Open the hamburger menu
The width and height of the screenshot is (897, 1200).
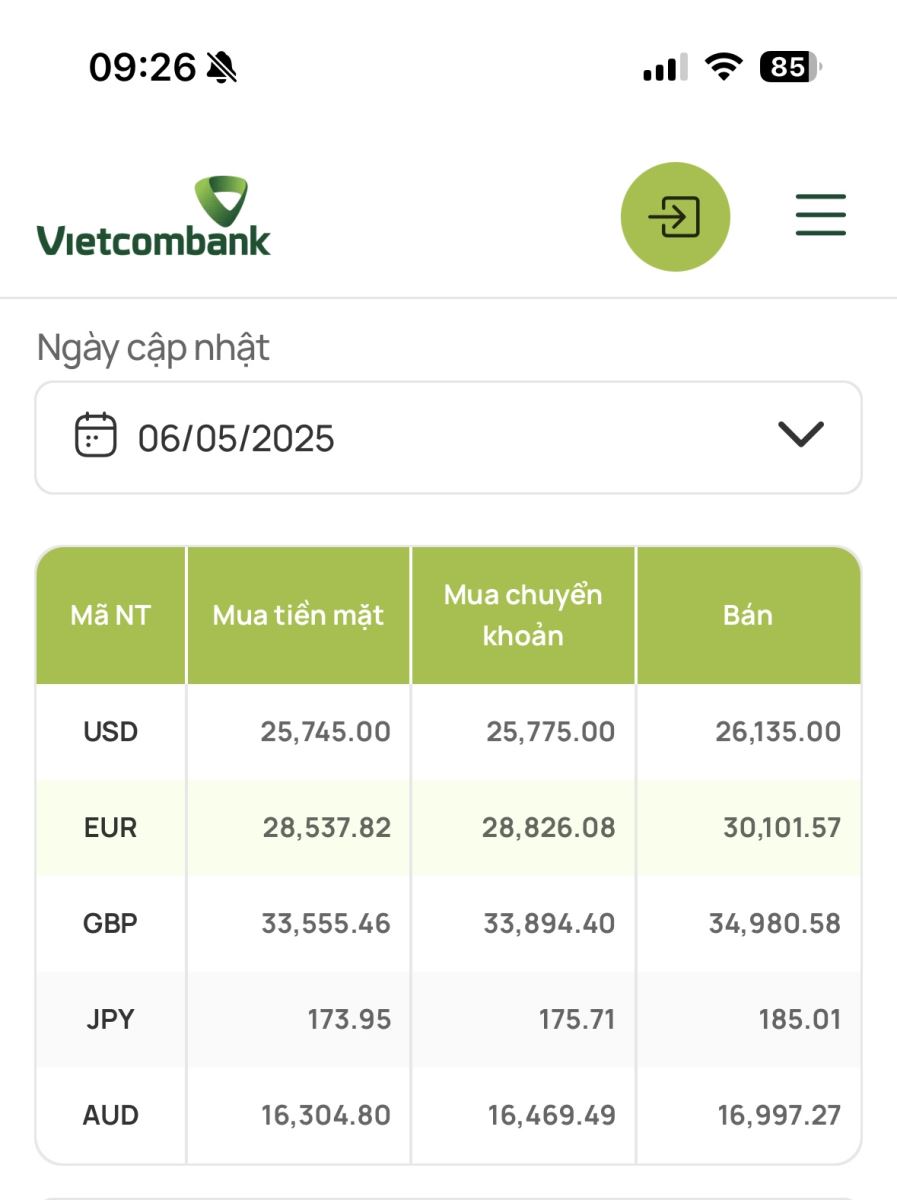click(x=821, y=215)
